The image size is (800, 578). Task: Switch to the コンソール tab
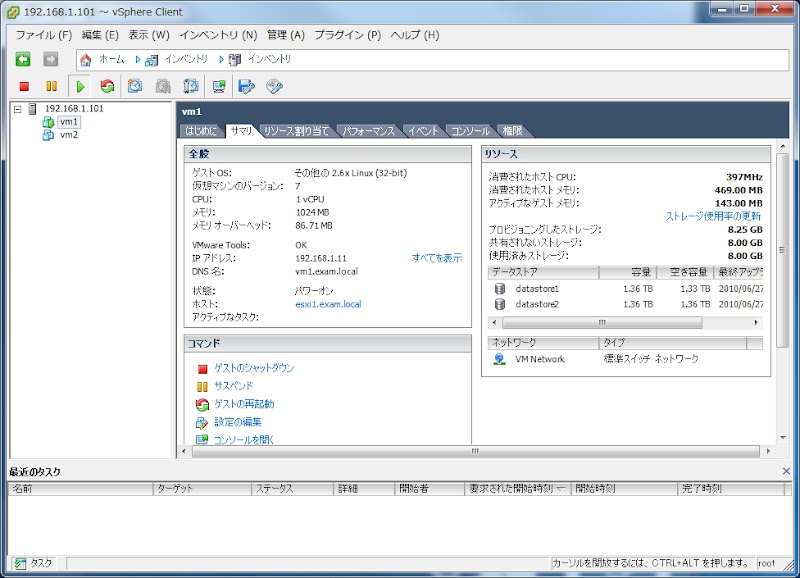coord(470,131)
